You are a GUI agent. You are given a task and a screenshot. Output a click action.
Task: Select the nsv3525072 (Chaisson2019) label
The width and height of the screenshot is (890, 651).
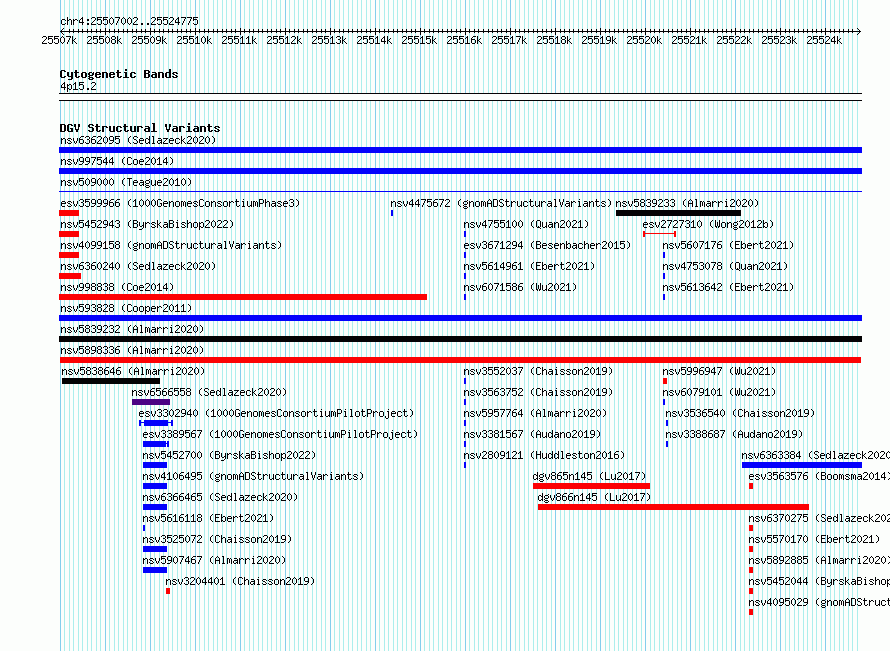tap(217, 539)
